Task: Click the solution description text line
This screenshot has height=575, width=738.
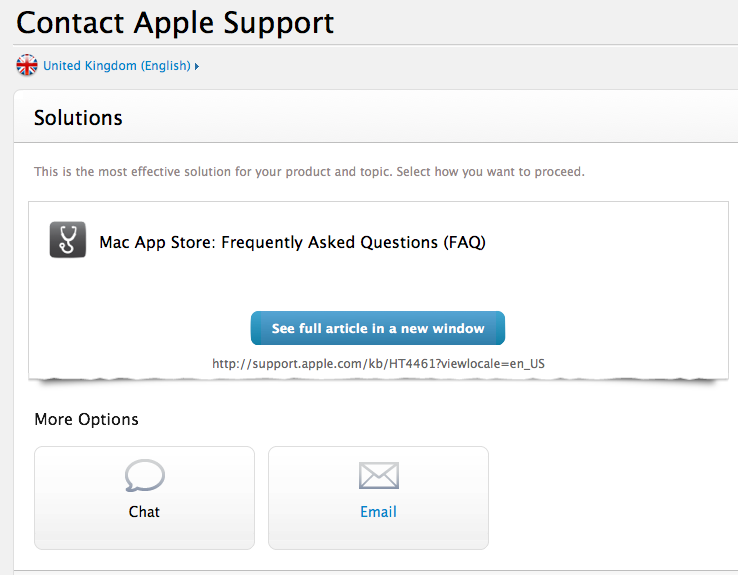Action: [x=309, y=172]
